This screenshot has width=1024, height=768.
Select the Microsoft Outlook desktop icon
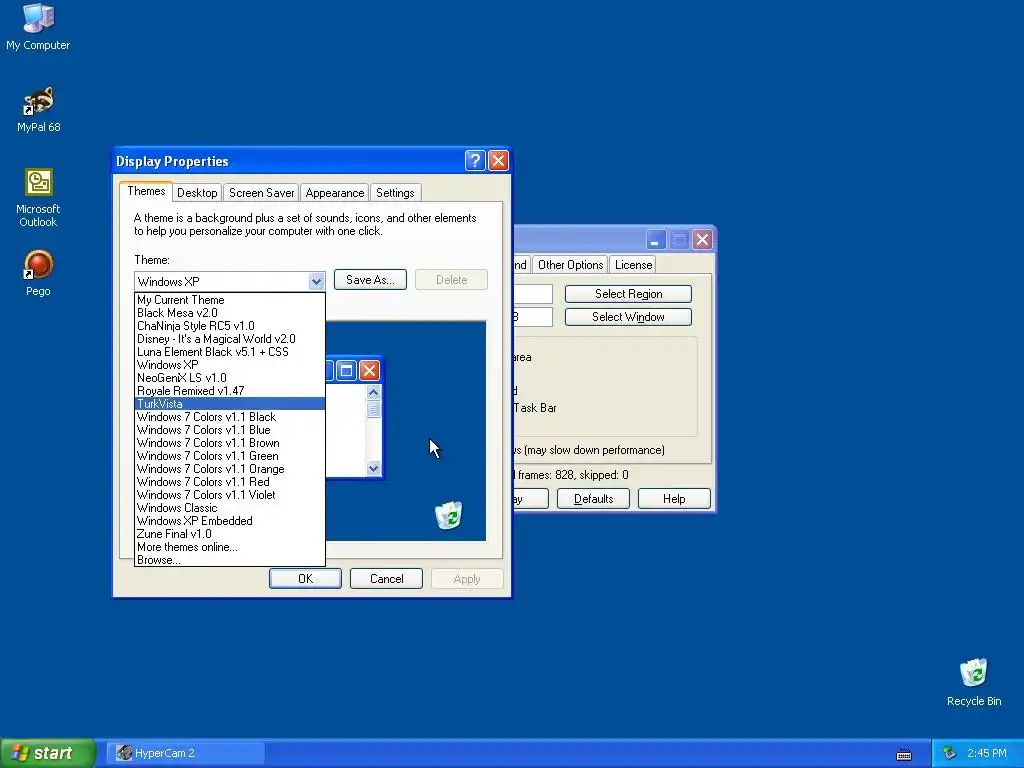(38, 198)
